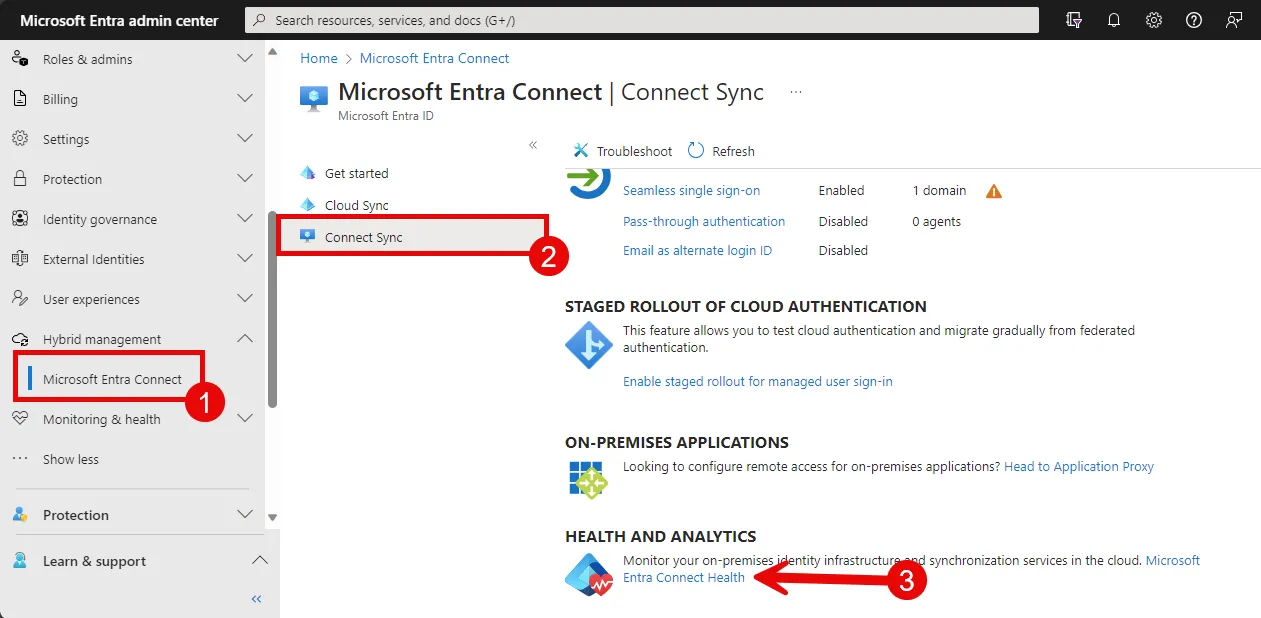The height and width of the screenshot is (618, 1261).
Task: Click the seamless single sign-on warning triangle
Action: point(994,191)
